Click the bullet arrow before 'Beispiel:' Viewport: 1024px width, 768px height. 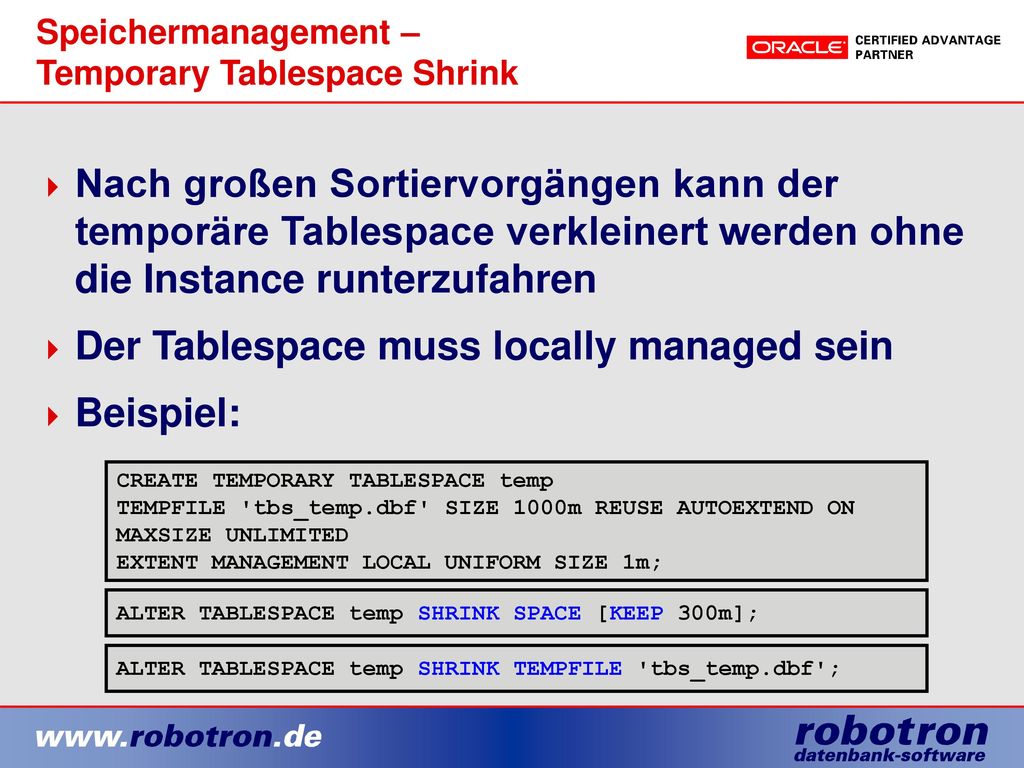coord(53,416)
